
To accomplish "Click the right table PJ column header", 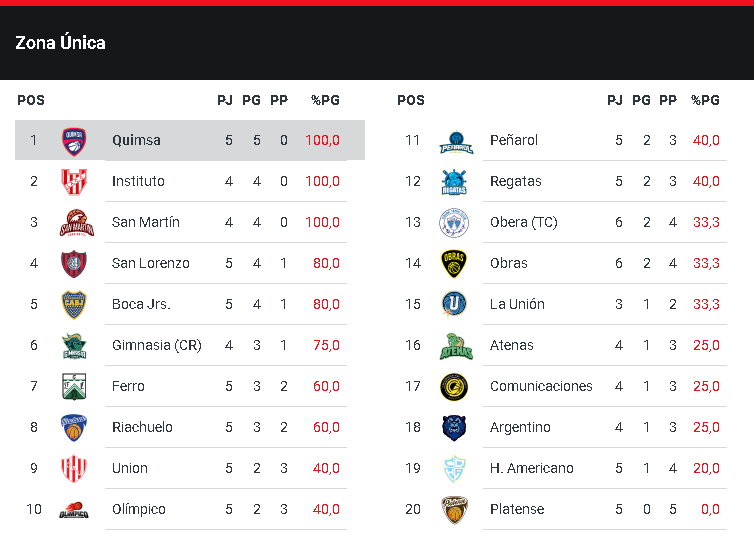I will (615, 100).
